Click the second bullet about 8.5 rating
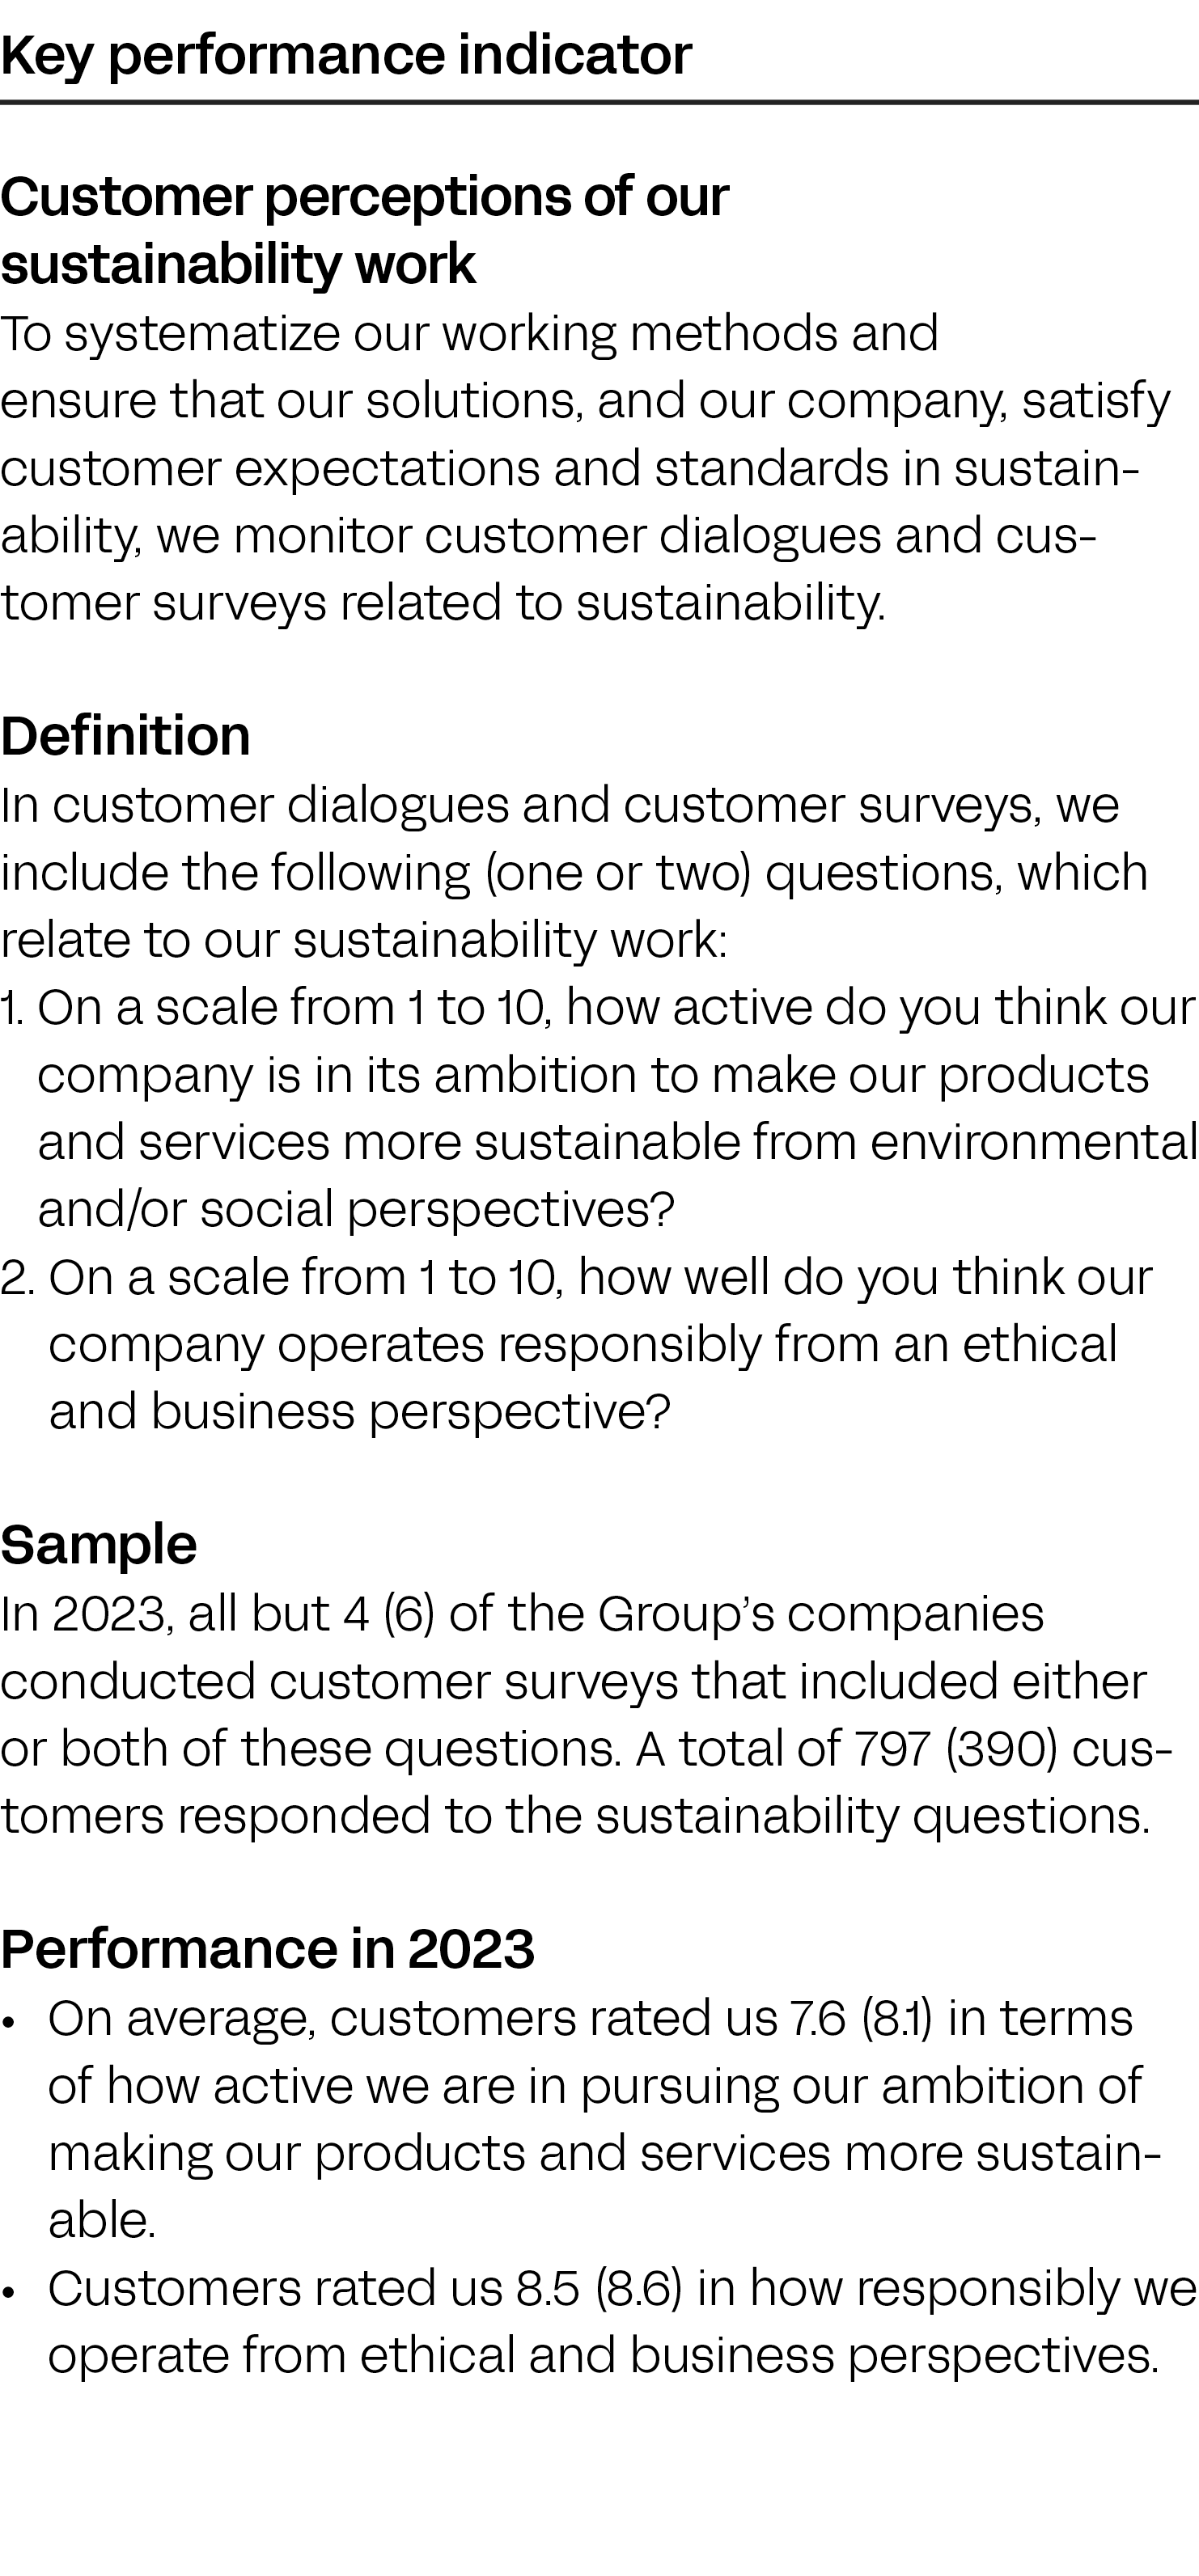Image resolution: width=1199 pixels, height=2576 pixels. [x=599, y=2321]
